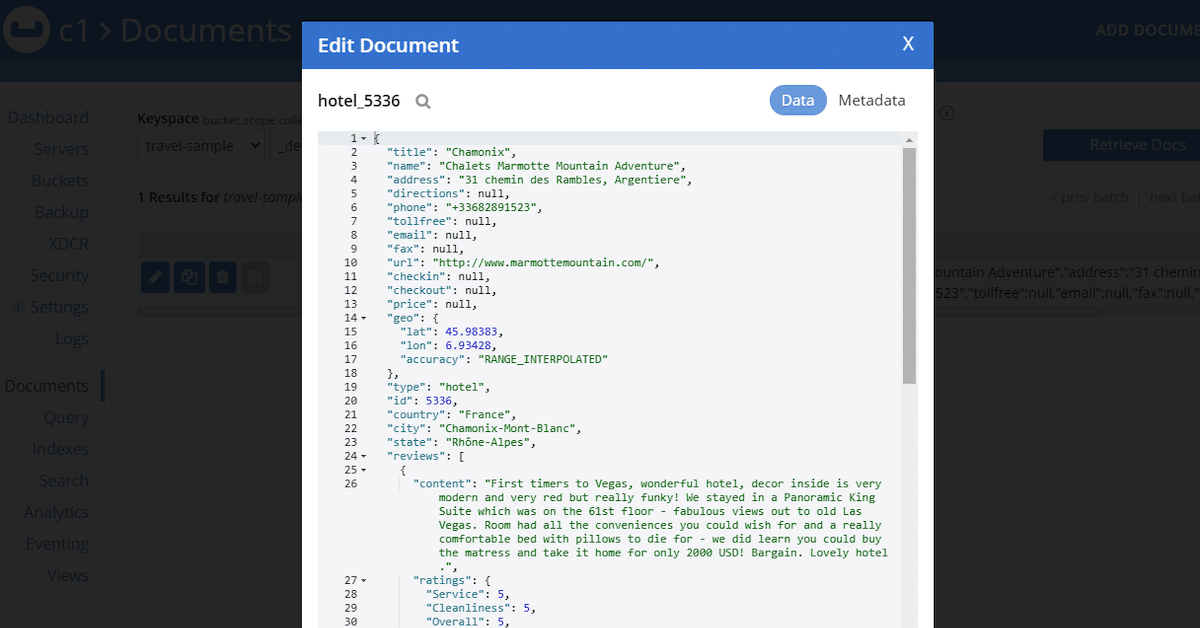Viewport: 1200px width, 628px height.
Task: Collapse the "ratings" object at line 27
Action: 363,580
